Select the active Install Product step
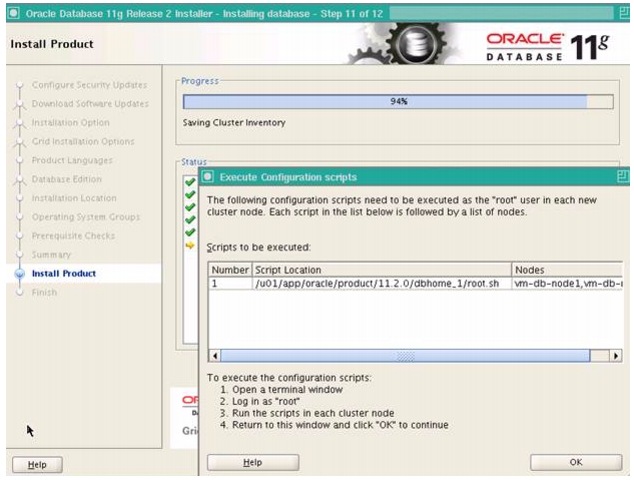 (64, 274)
